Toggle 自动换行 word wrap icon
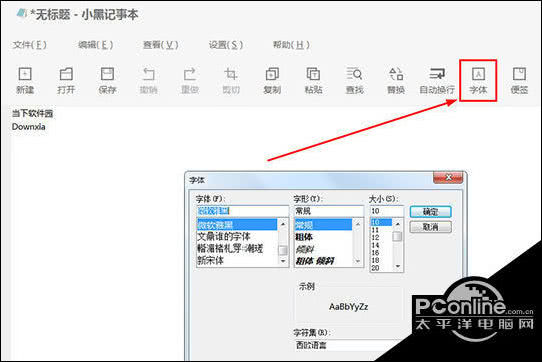Image resolution: width=542 pixels, height=362 pixels. (x=437, y=80)
